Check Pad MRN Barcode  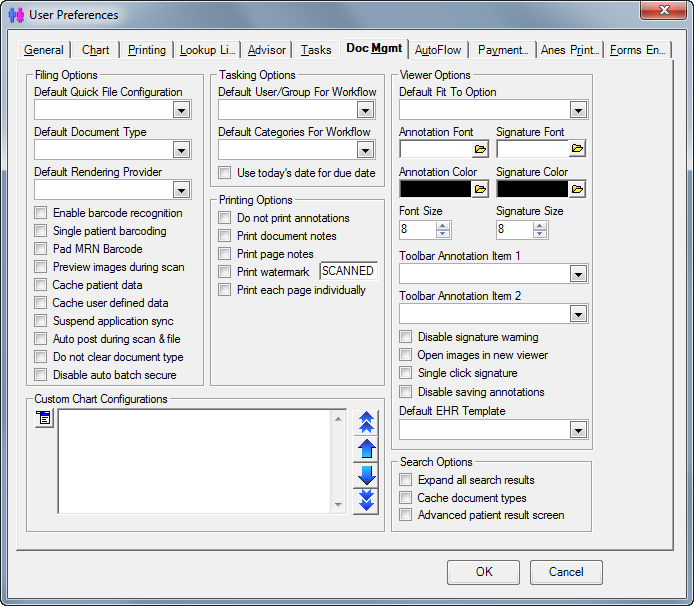[x=41, y=249]
